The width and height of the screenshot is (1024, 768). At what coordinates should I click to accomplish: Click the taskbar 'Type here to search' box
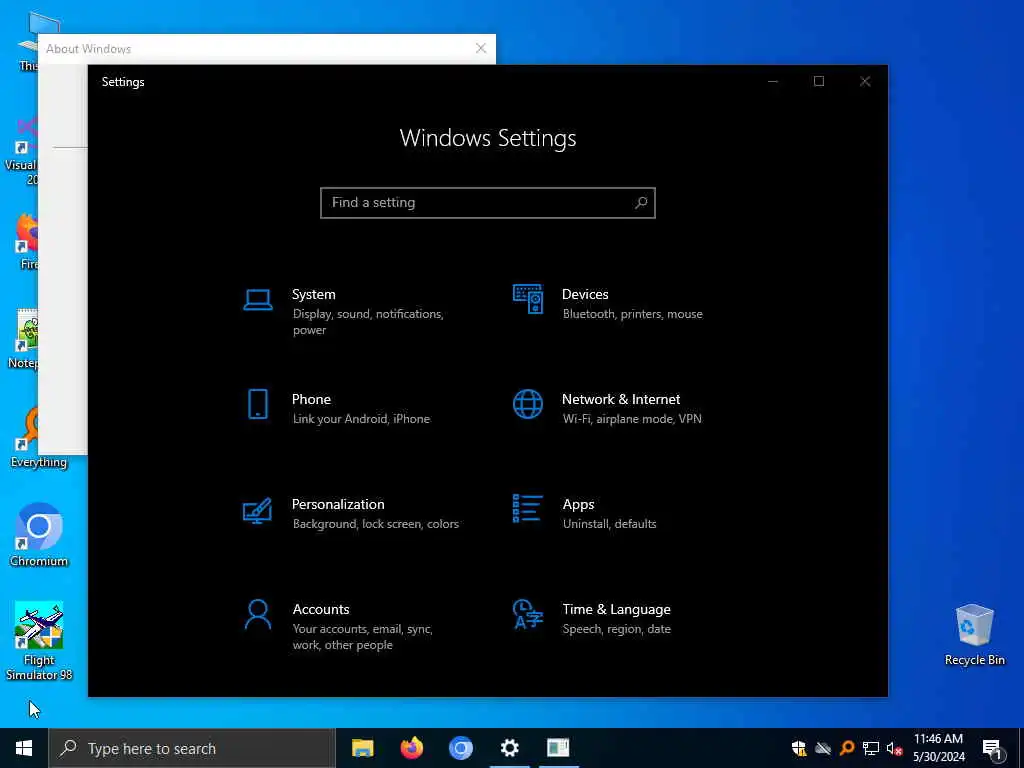(x=191, y=748)
